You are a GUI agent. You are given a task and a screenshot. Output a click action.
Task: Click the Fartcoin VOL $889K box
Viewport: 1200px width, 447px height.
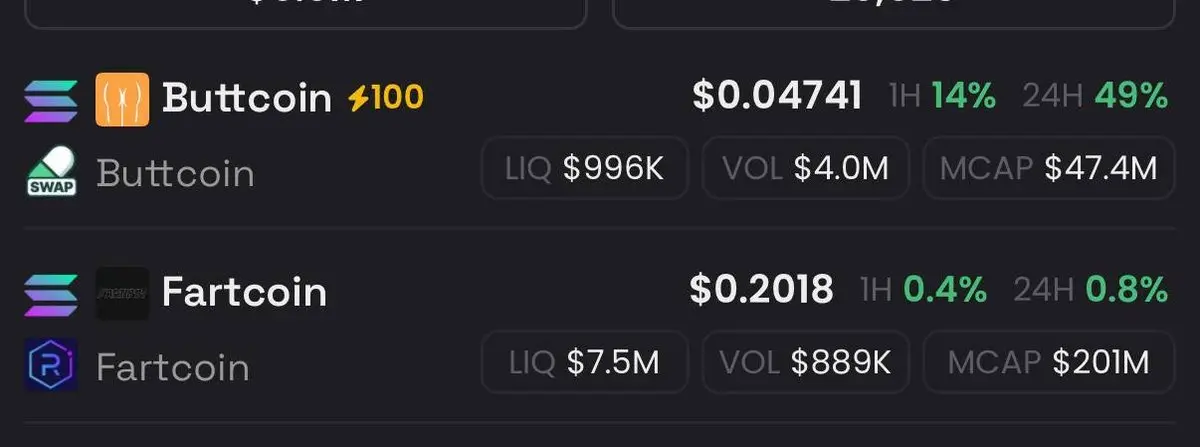(806, 362)
